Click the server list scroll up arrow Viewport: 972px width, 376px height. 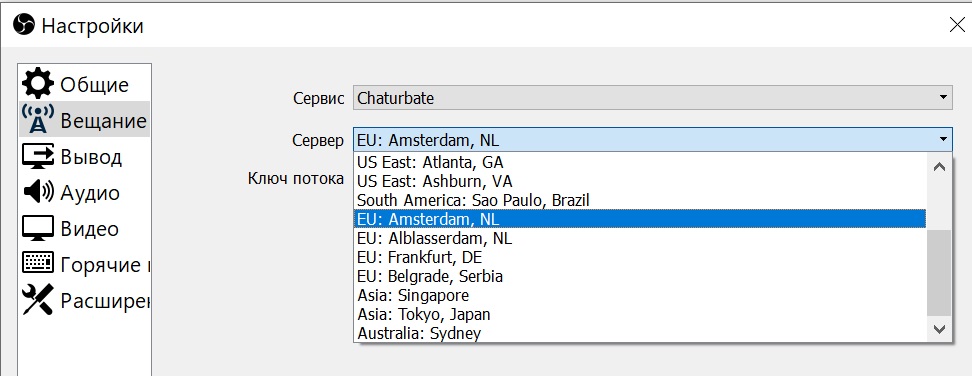(939, 167)
